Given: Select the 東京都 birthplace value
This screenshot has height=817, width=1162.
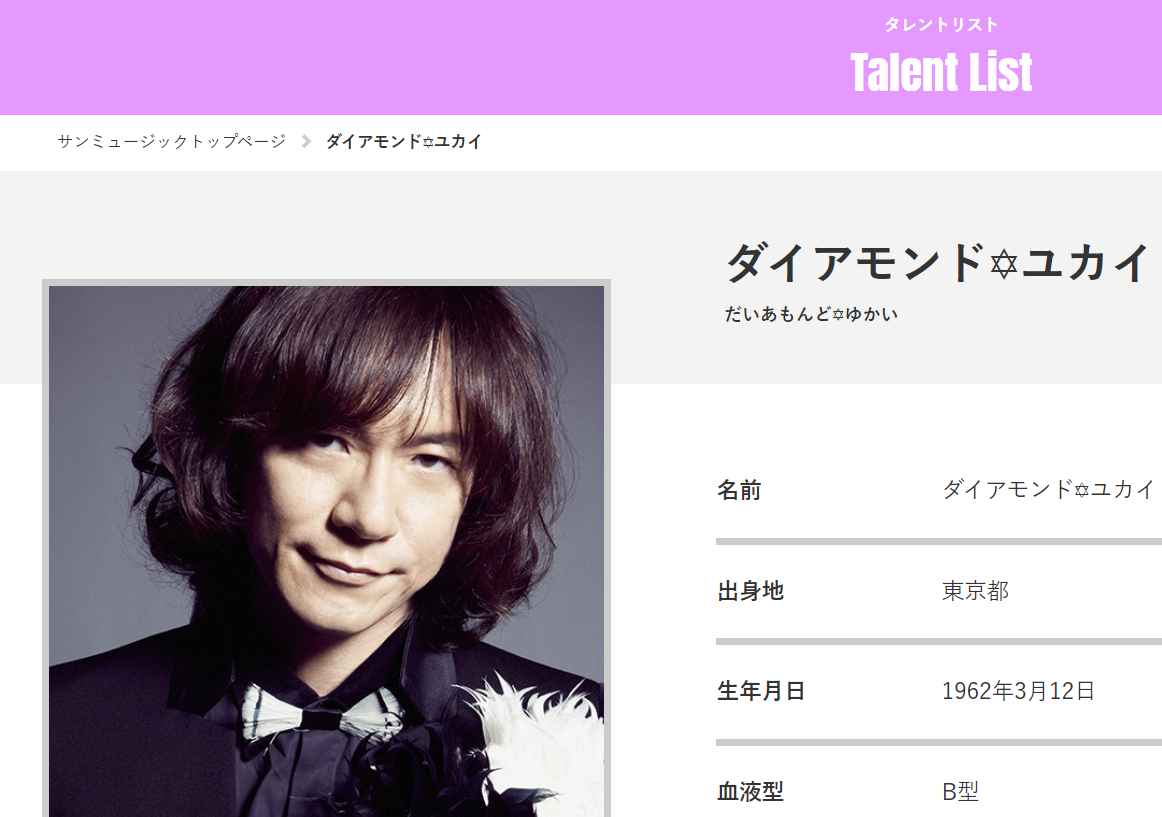Looking at the screenshot, I should (x=975, y=591).
